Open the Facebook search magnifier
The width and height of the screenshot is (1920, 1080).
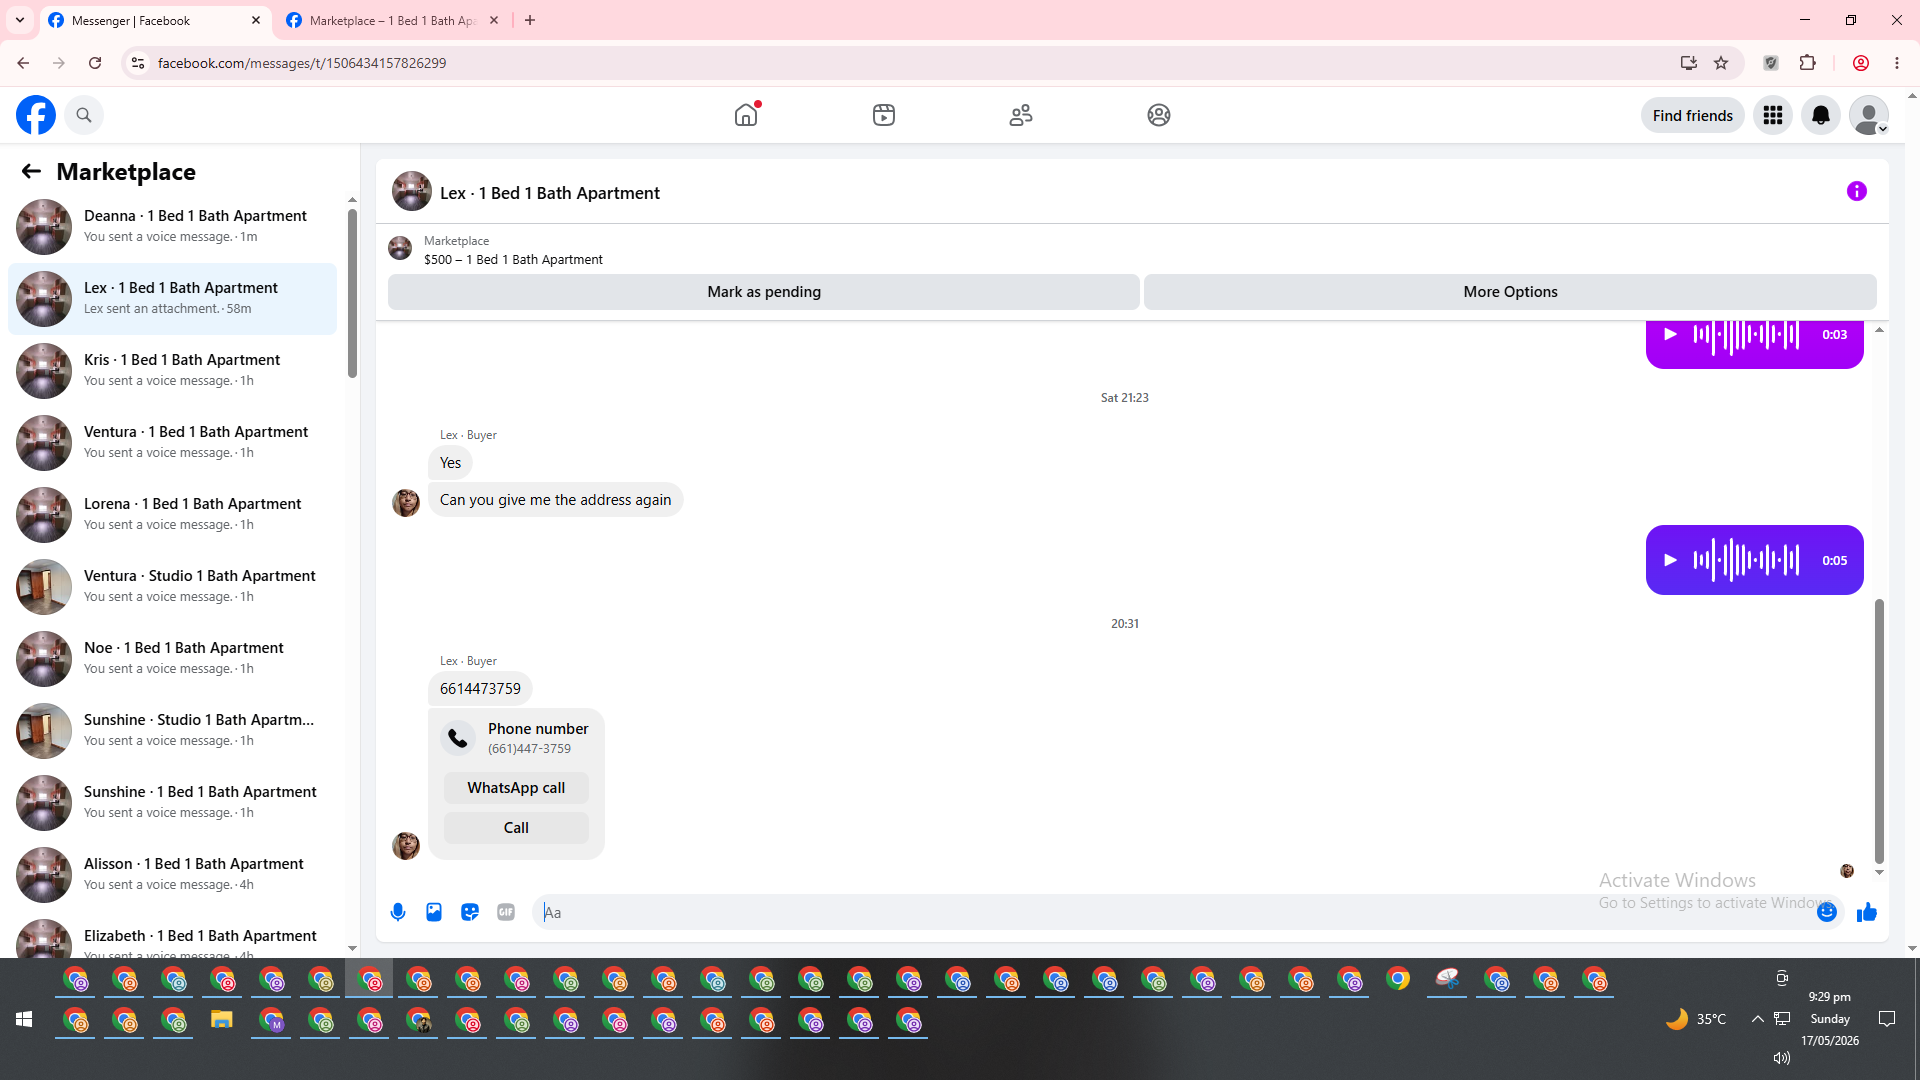pos(84,115)
